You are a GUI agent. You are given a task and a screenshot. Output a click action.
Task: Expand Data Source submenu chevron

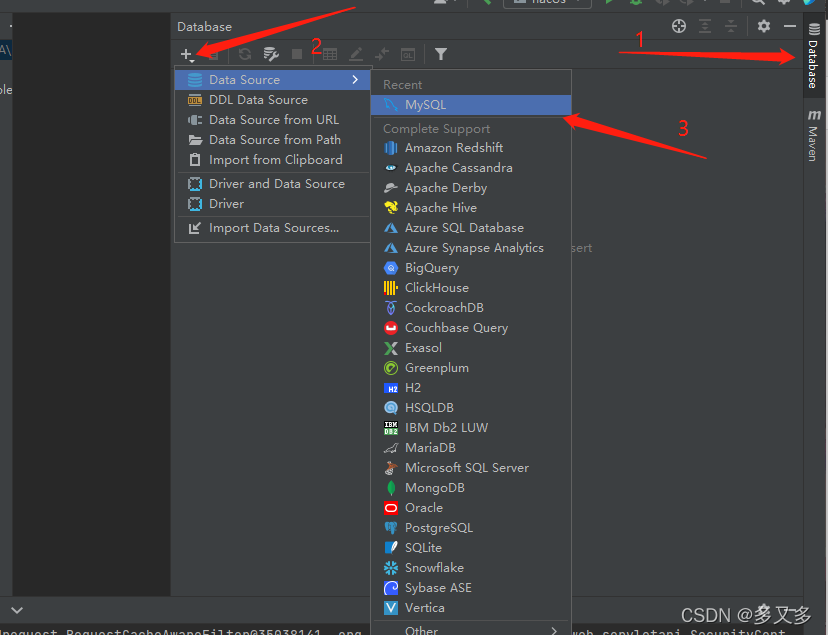coord(355,80)
